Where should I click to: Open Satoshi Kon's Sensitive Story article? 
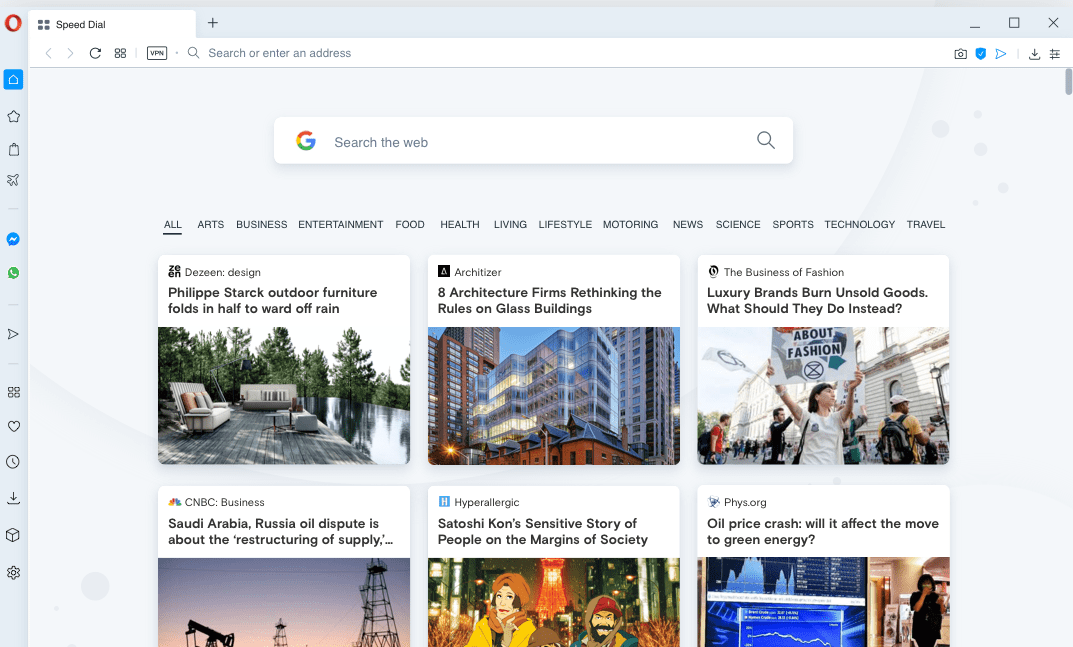point(543,531)
